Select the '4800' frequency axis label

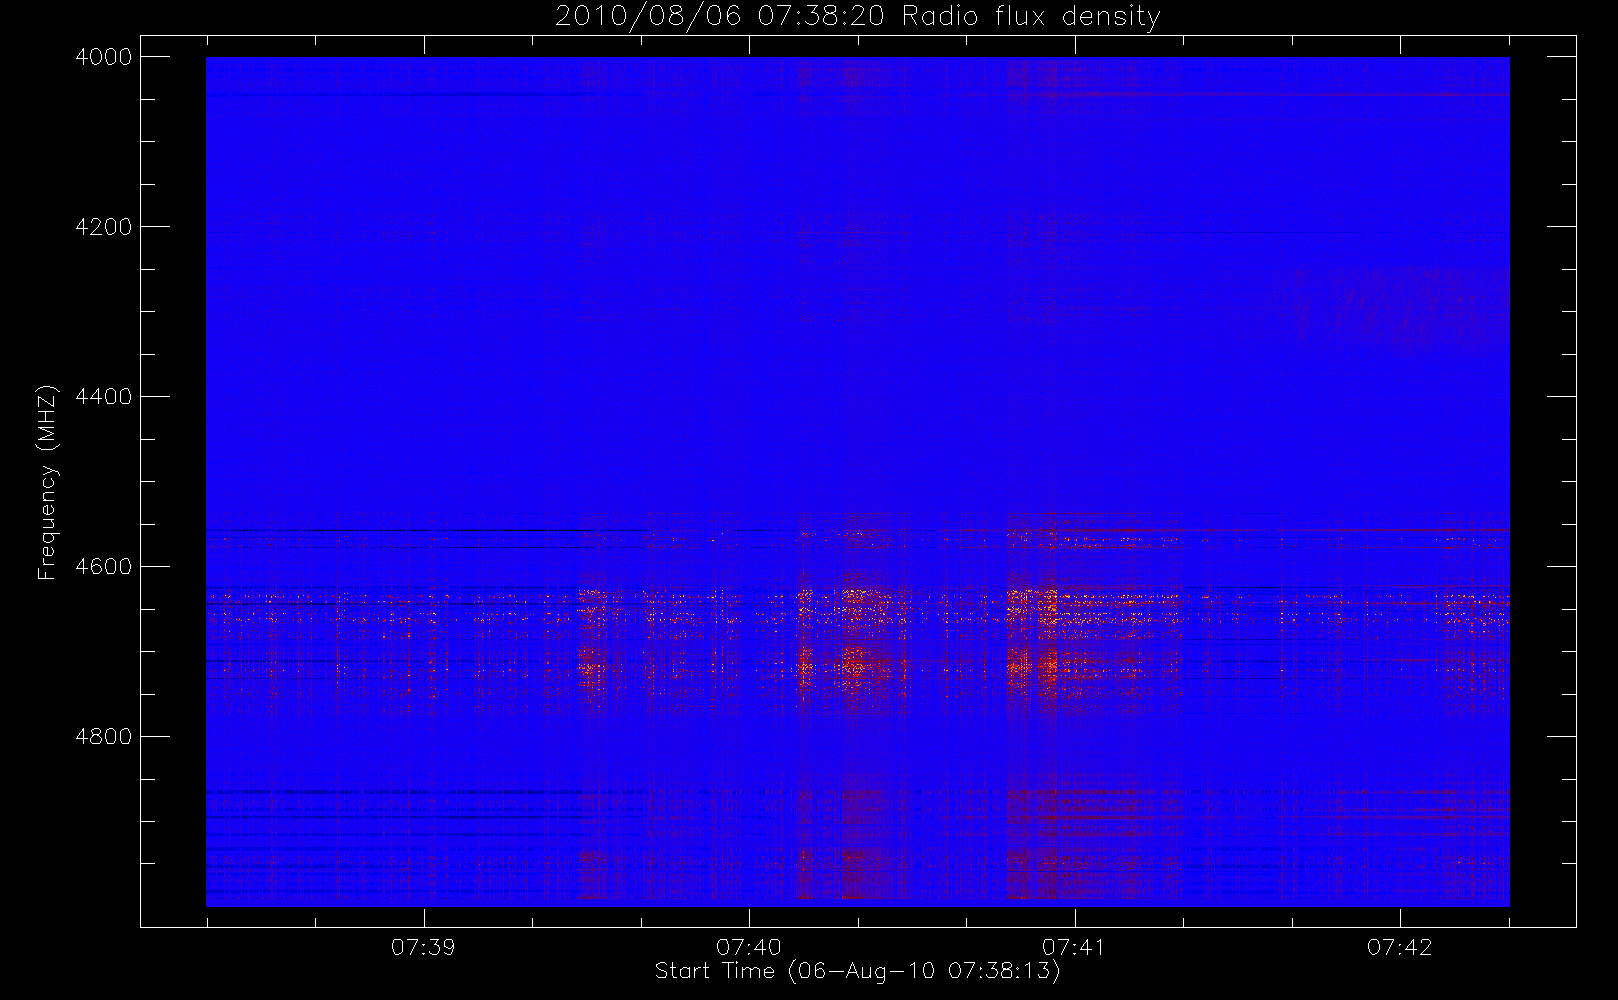(x=104, y=737)
